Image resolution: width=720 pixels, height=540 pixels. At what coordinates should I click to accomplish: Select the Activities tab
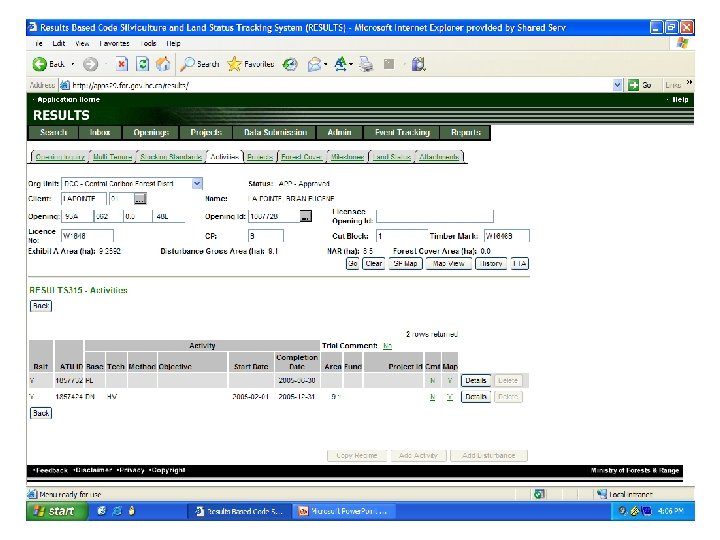click(x=224, y=157)
